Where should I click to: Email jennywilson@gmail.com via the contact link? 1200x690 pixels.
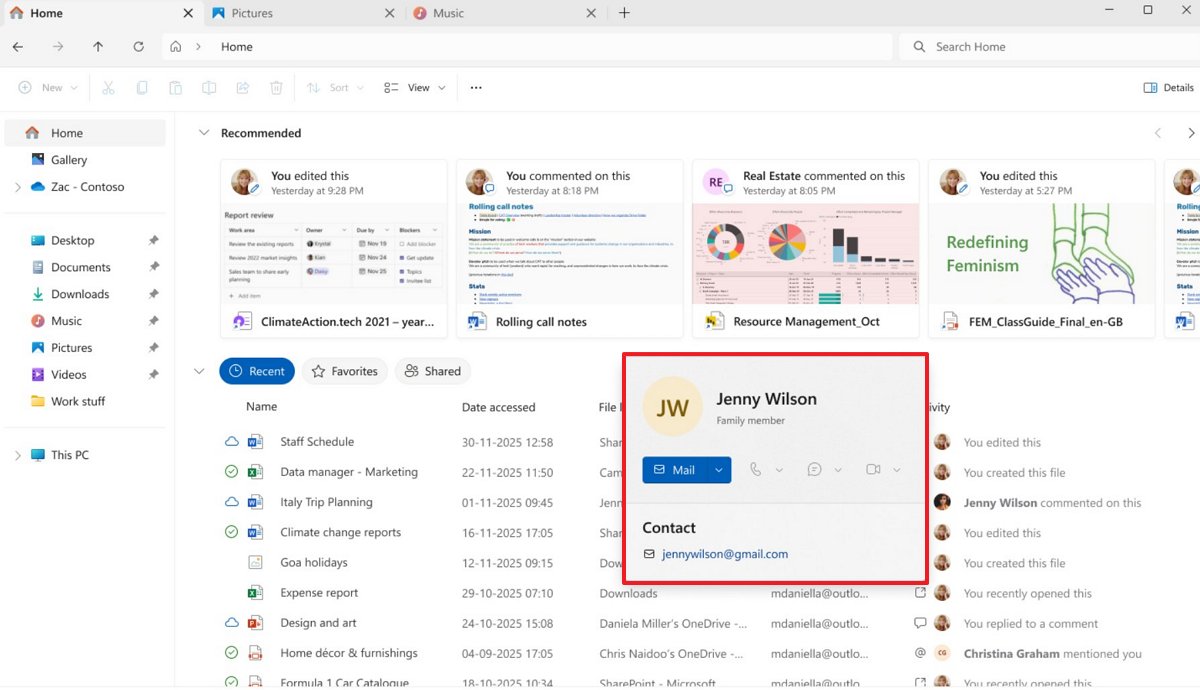pos(725,553)
